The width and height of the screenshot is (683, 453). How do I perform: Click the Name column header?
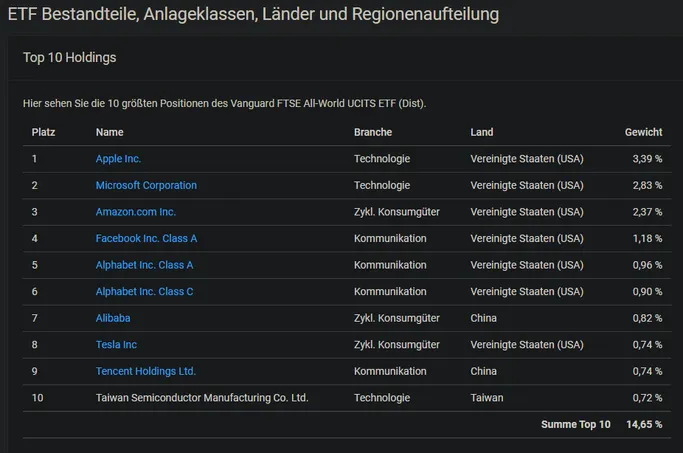pos(109,132)
